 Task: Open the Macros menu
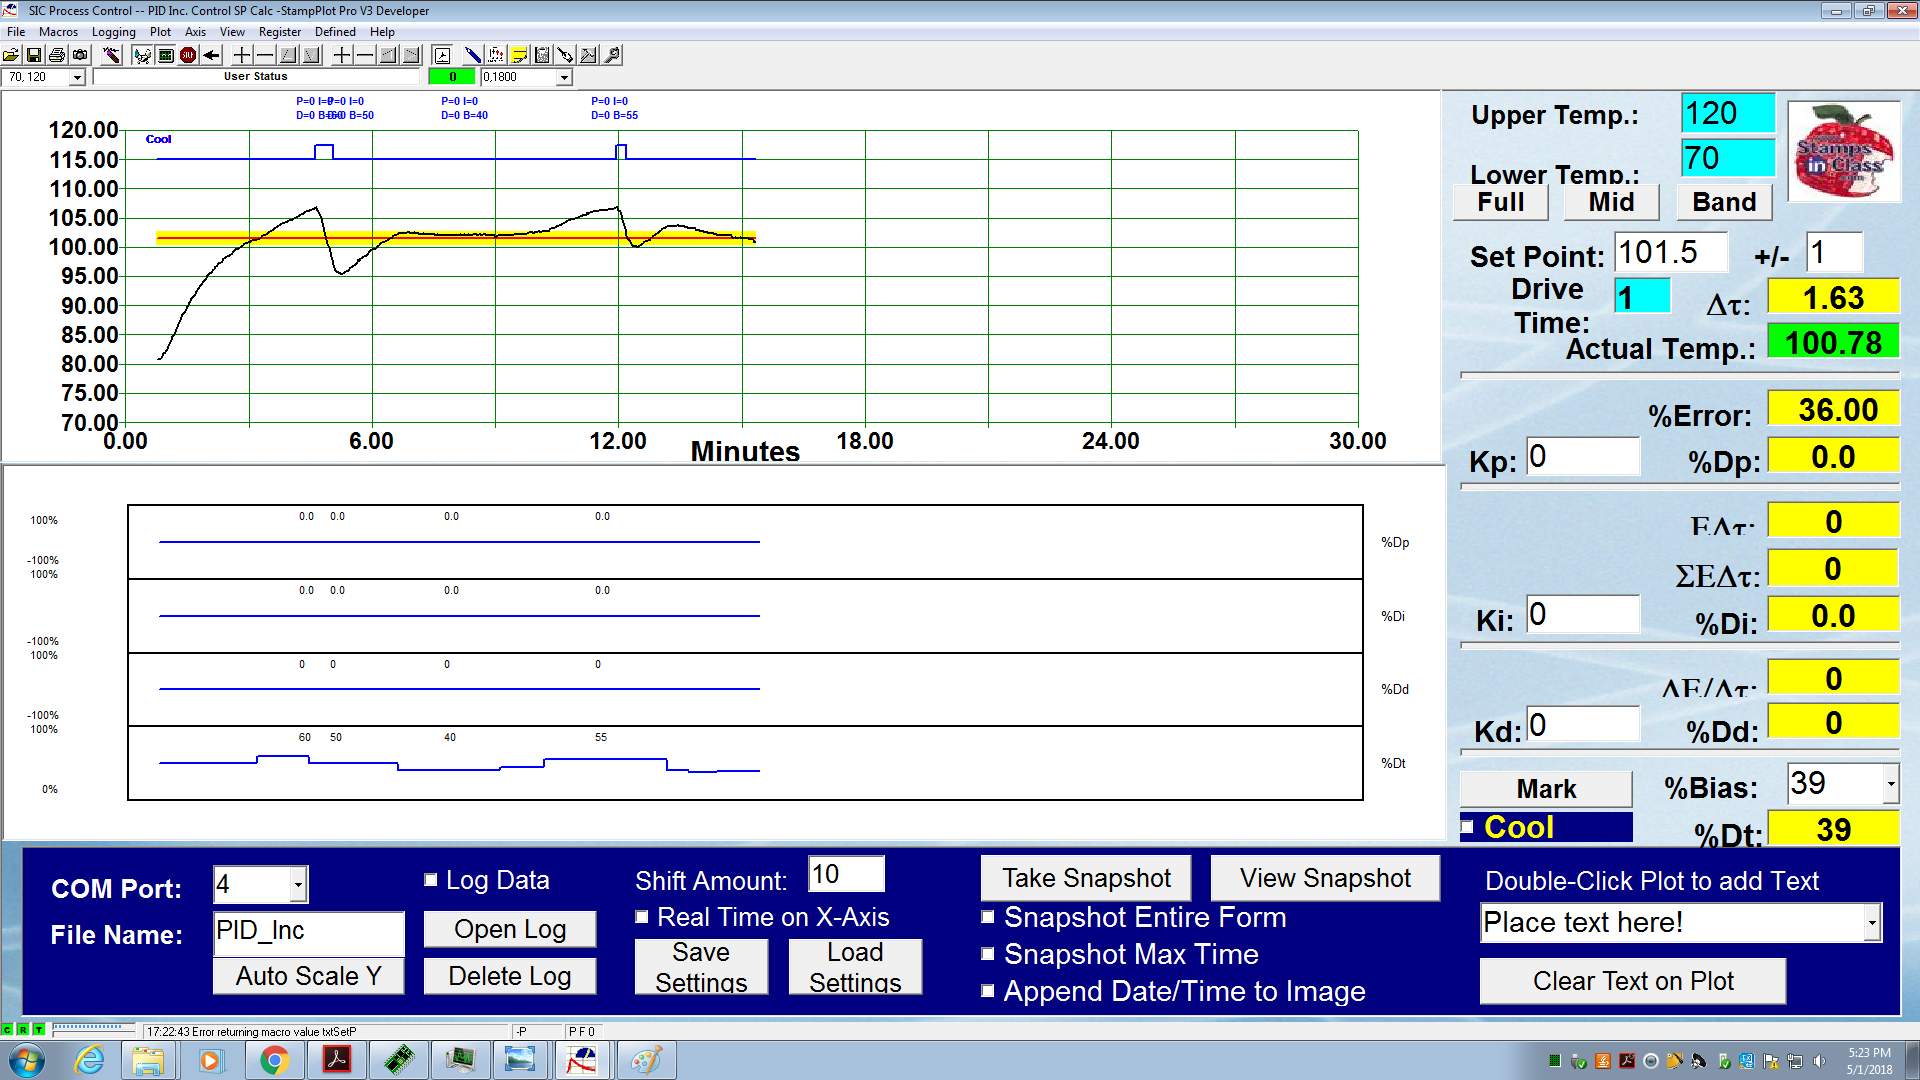(x=58, y=32)
